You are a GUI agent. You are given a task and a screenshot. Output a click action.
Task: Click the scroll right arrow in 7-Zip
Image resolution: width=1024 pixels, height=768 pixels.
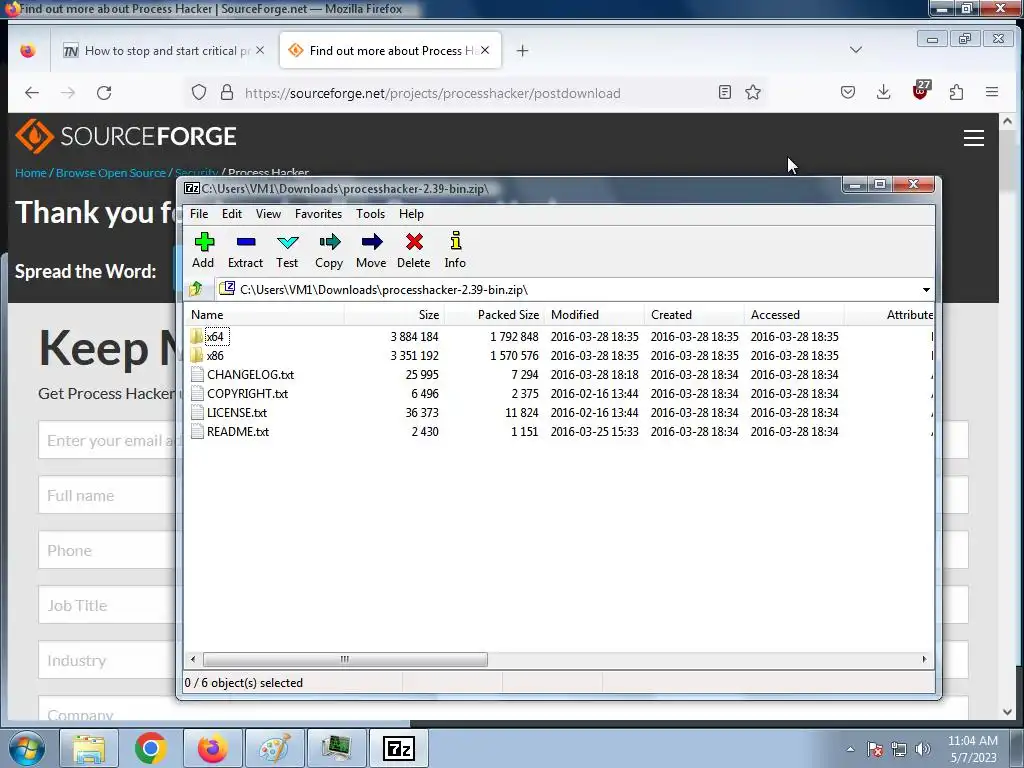coord(924,659)
